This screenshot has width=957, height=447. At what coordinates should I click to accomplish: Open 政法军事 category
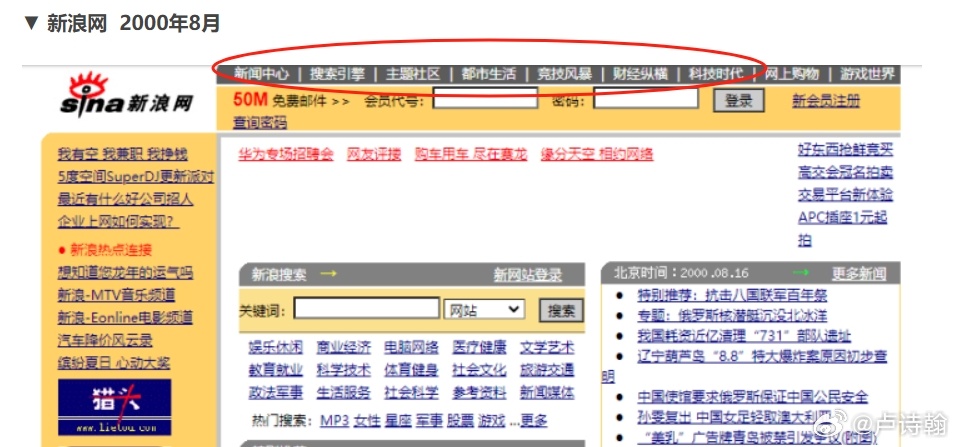[275, 393]
